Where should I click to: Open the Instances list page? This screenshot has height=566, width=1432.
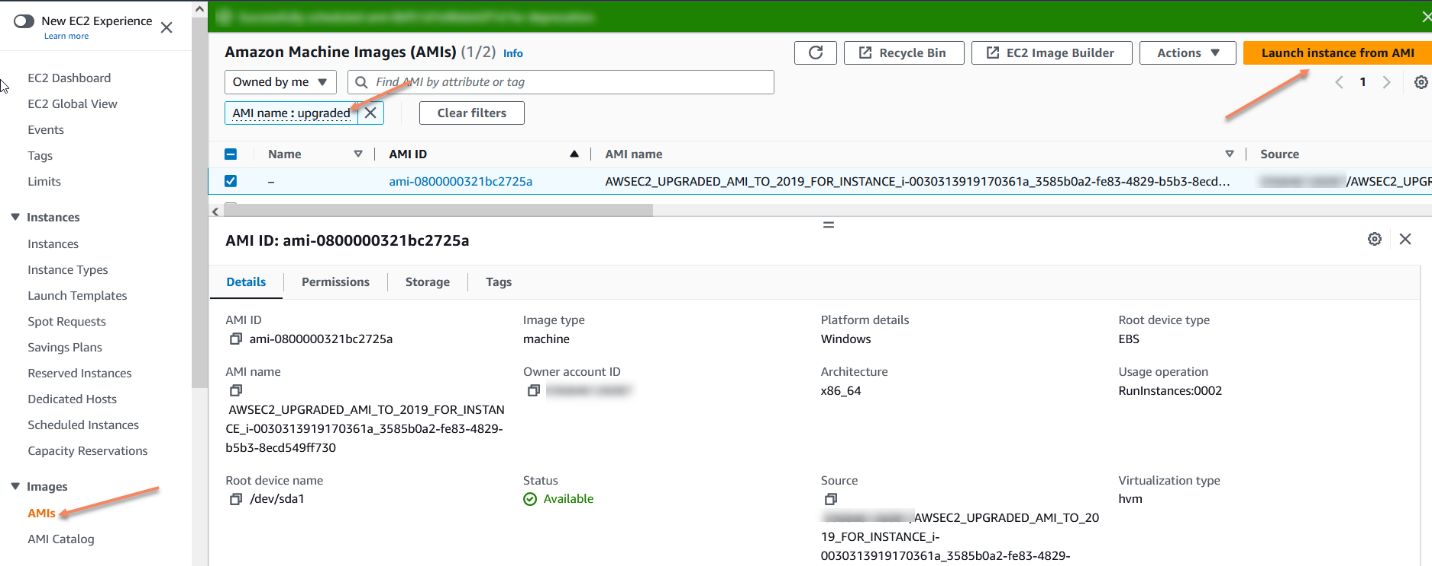(x=53, y=244)
